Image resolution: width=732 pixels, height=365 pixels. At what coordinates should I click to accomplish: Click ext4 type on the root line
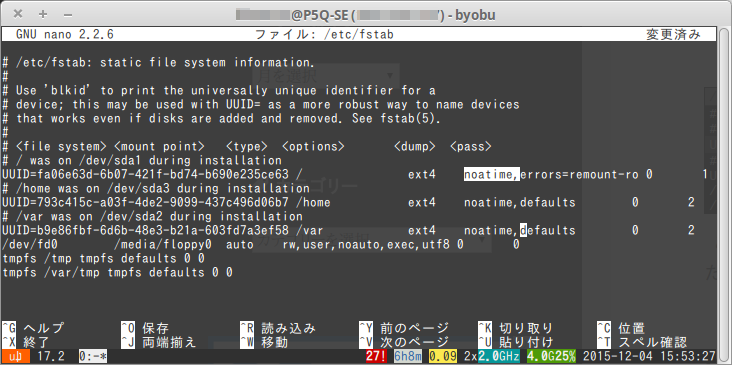click(x=422, y=175)
